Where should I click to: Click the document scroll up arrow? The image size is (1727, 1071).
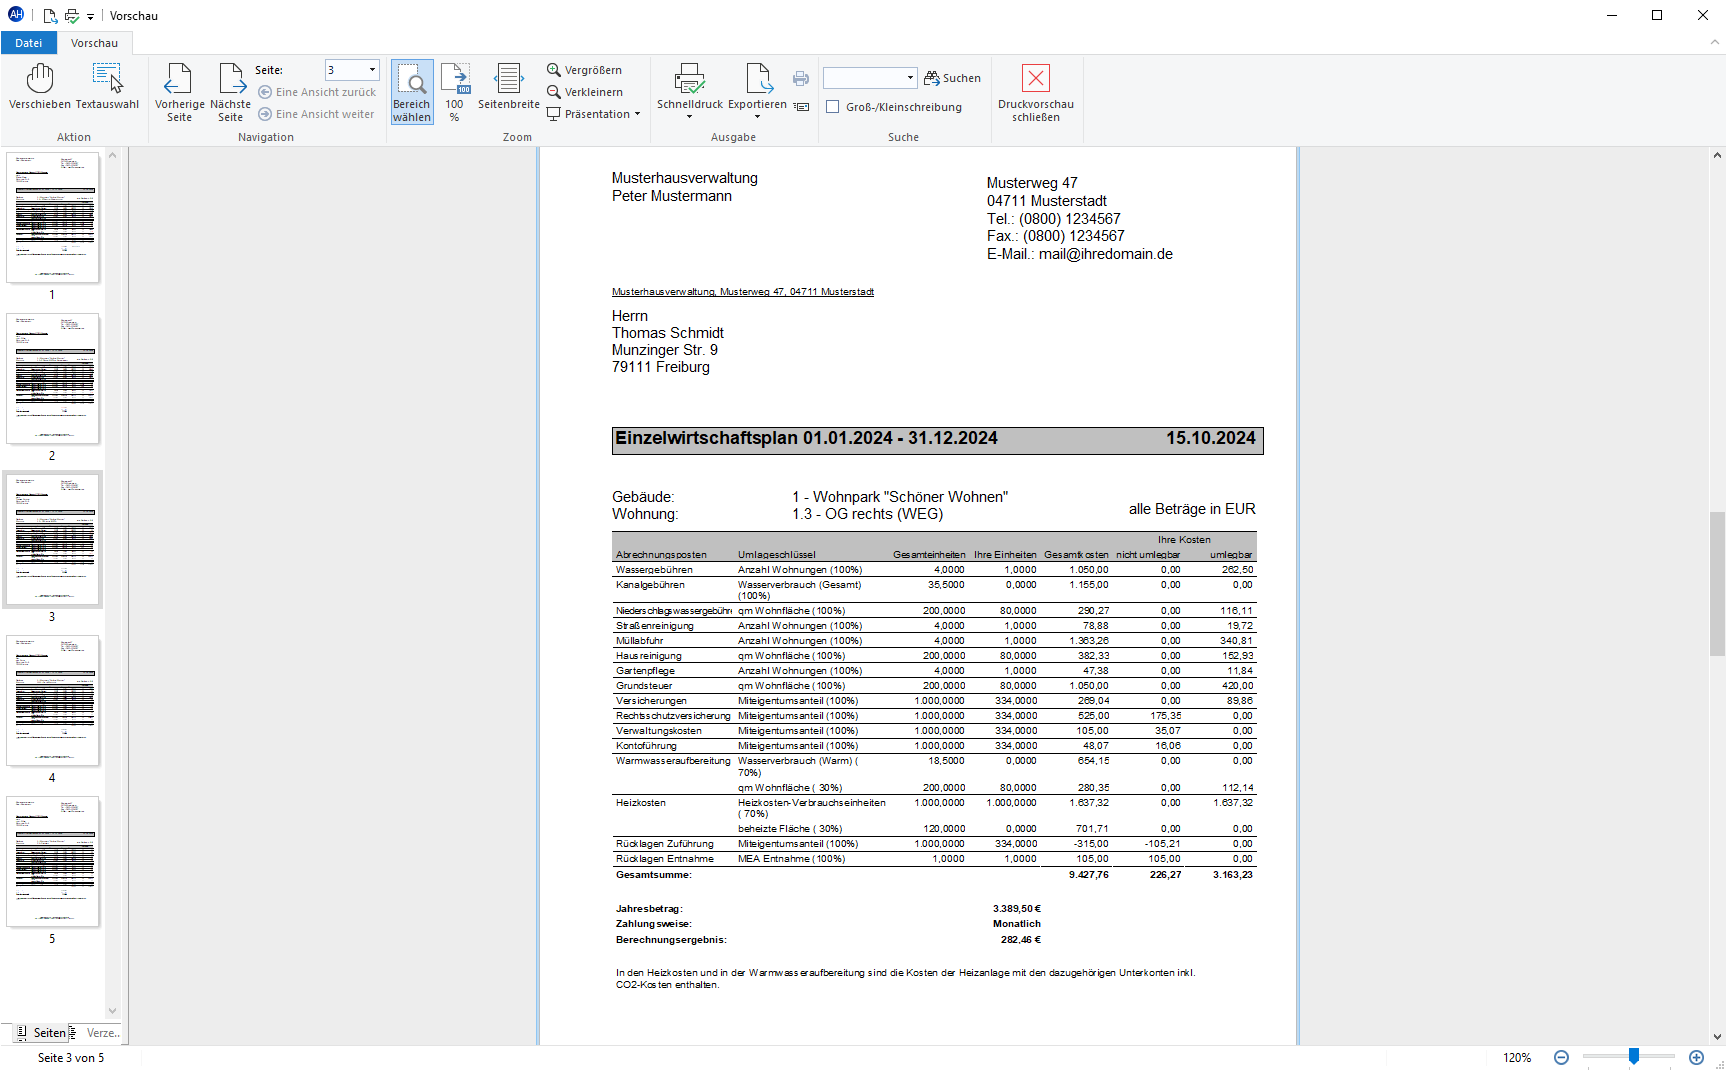pos(1717,155)
